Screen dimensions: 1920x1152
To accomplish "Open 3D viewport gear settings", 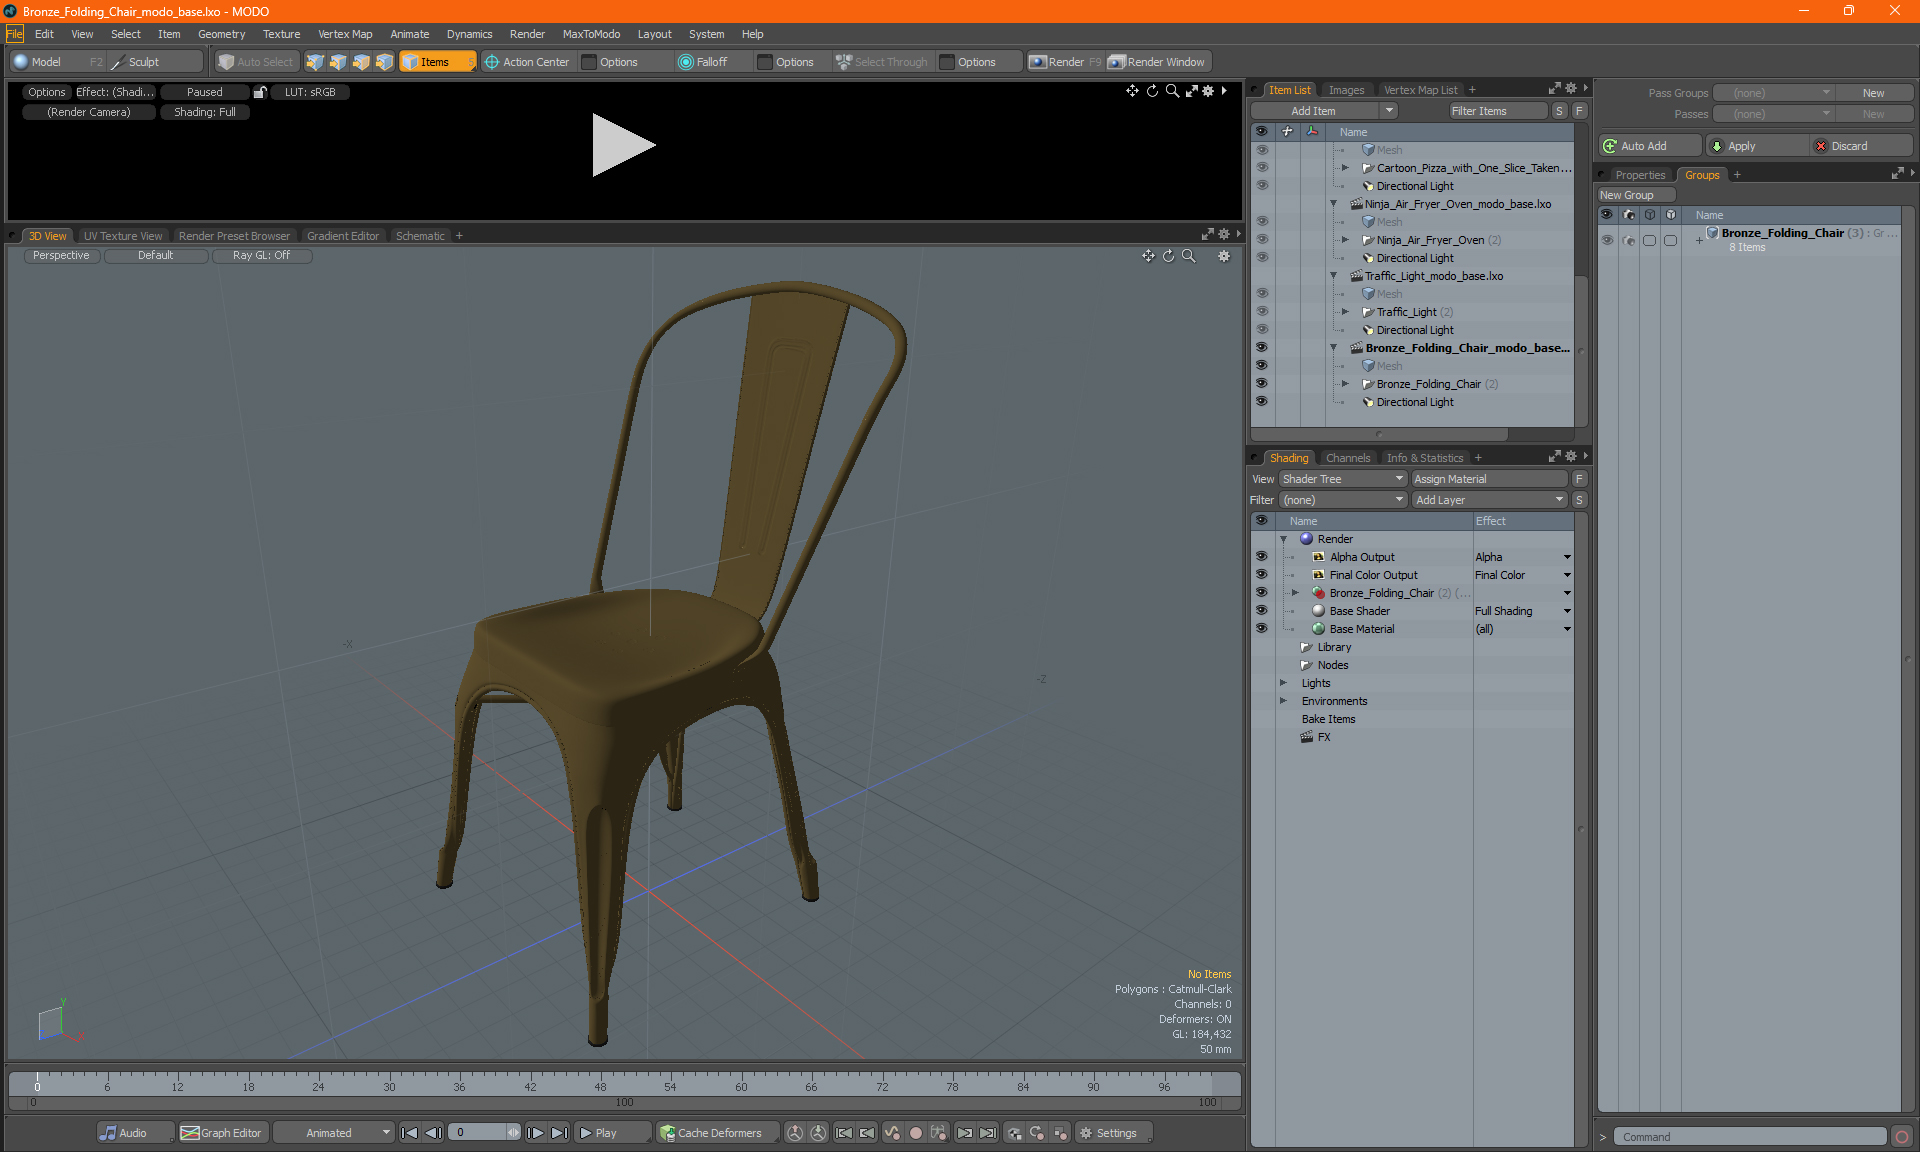I will (x=1223, y=256).
